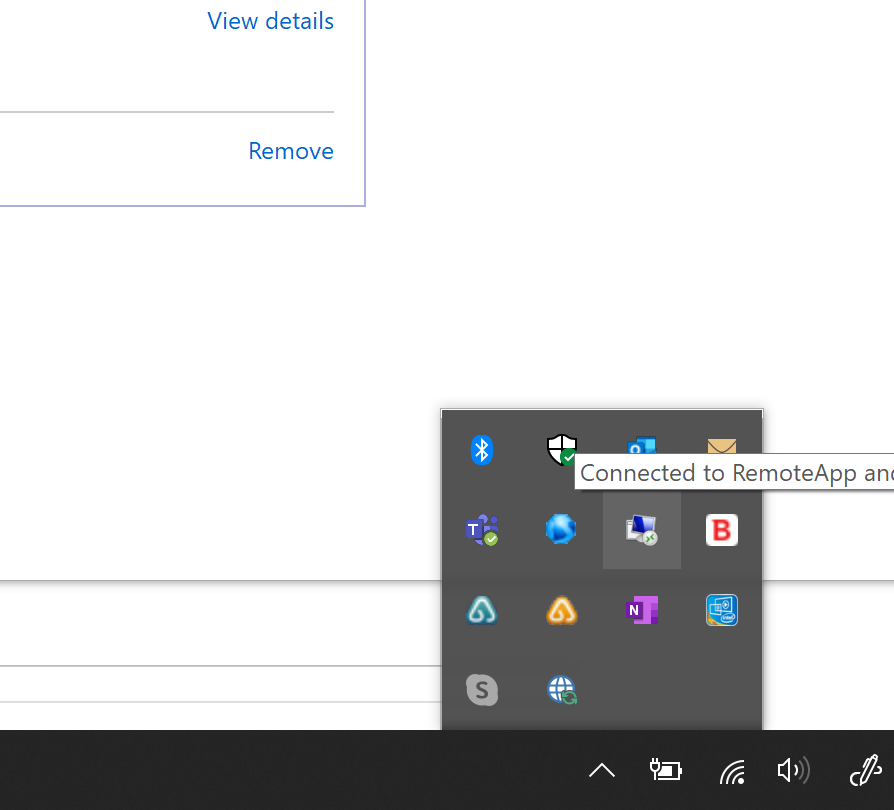Screen dimensions: 894x810
Task: Click the globe with sync arrows icon
Action: 562,690
